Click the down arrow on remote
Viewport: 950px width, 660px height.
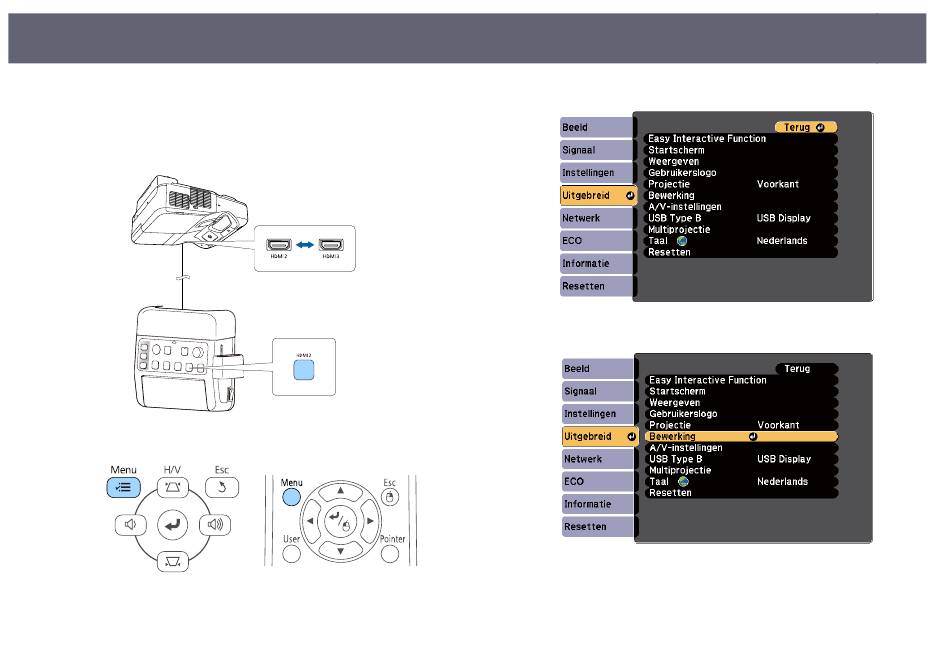pos(340,550)
